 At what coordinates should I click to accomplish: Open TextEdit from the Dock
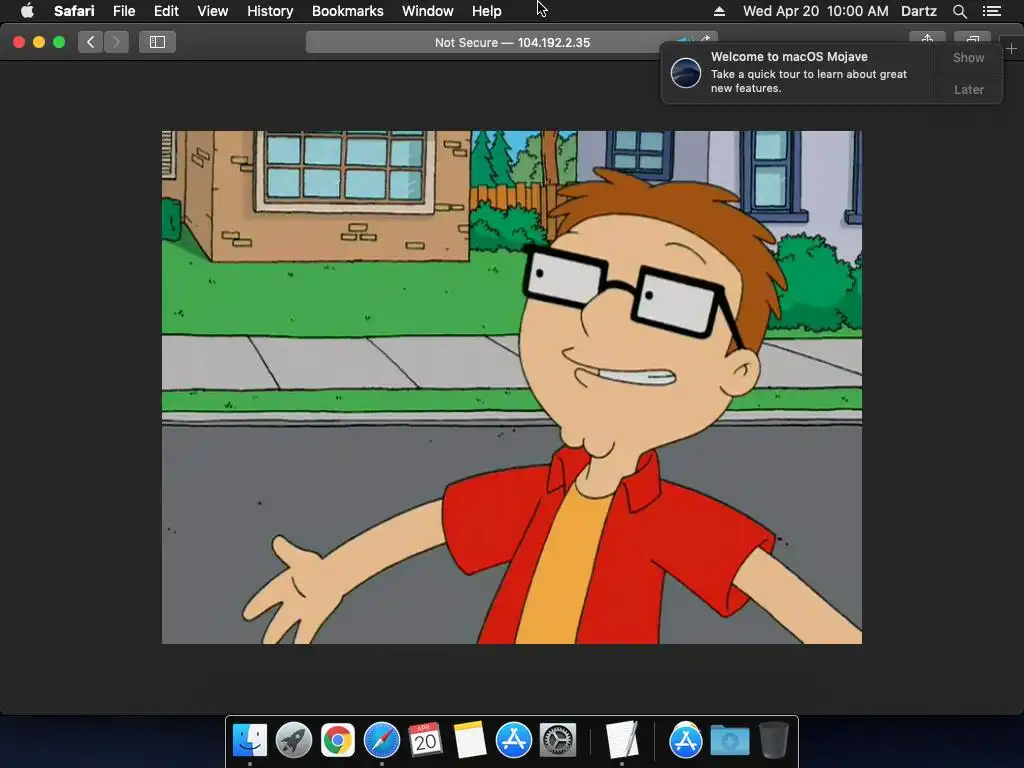pyautogui.click(x=622, y=741)
